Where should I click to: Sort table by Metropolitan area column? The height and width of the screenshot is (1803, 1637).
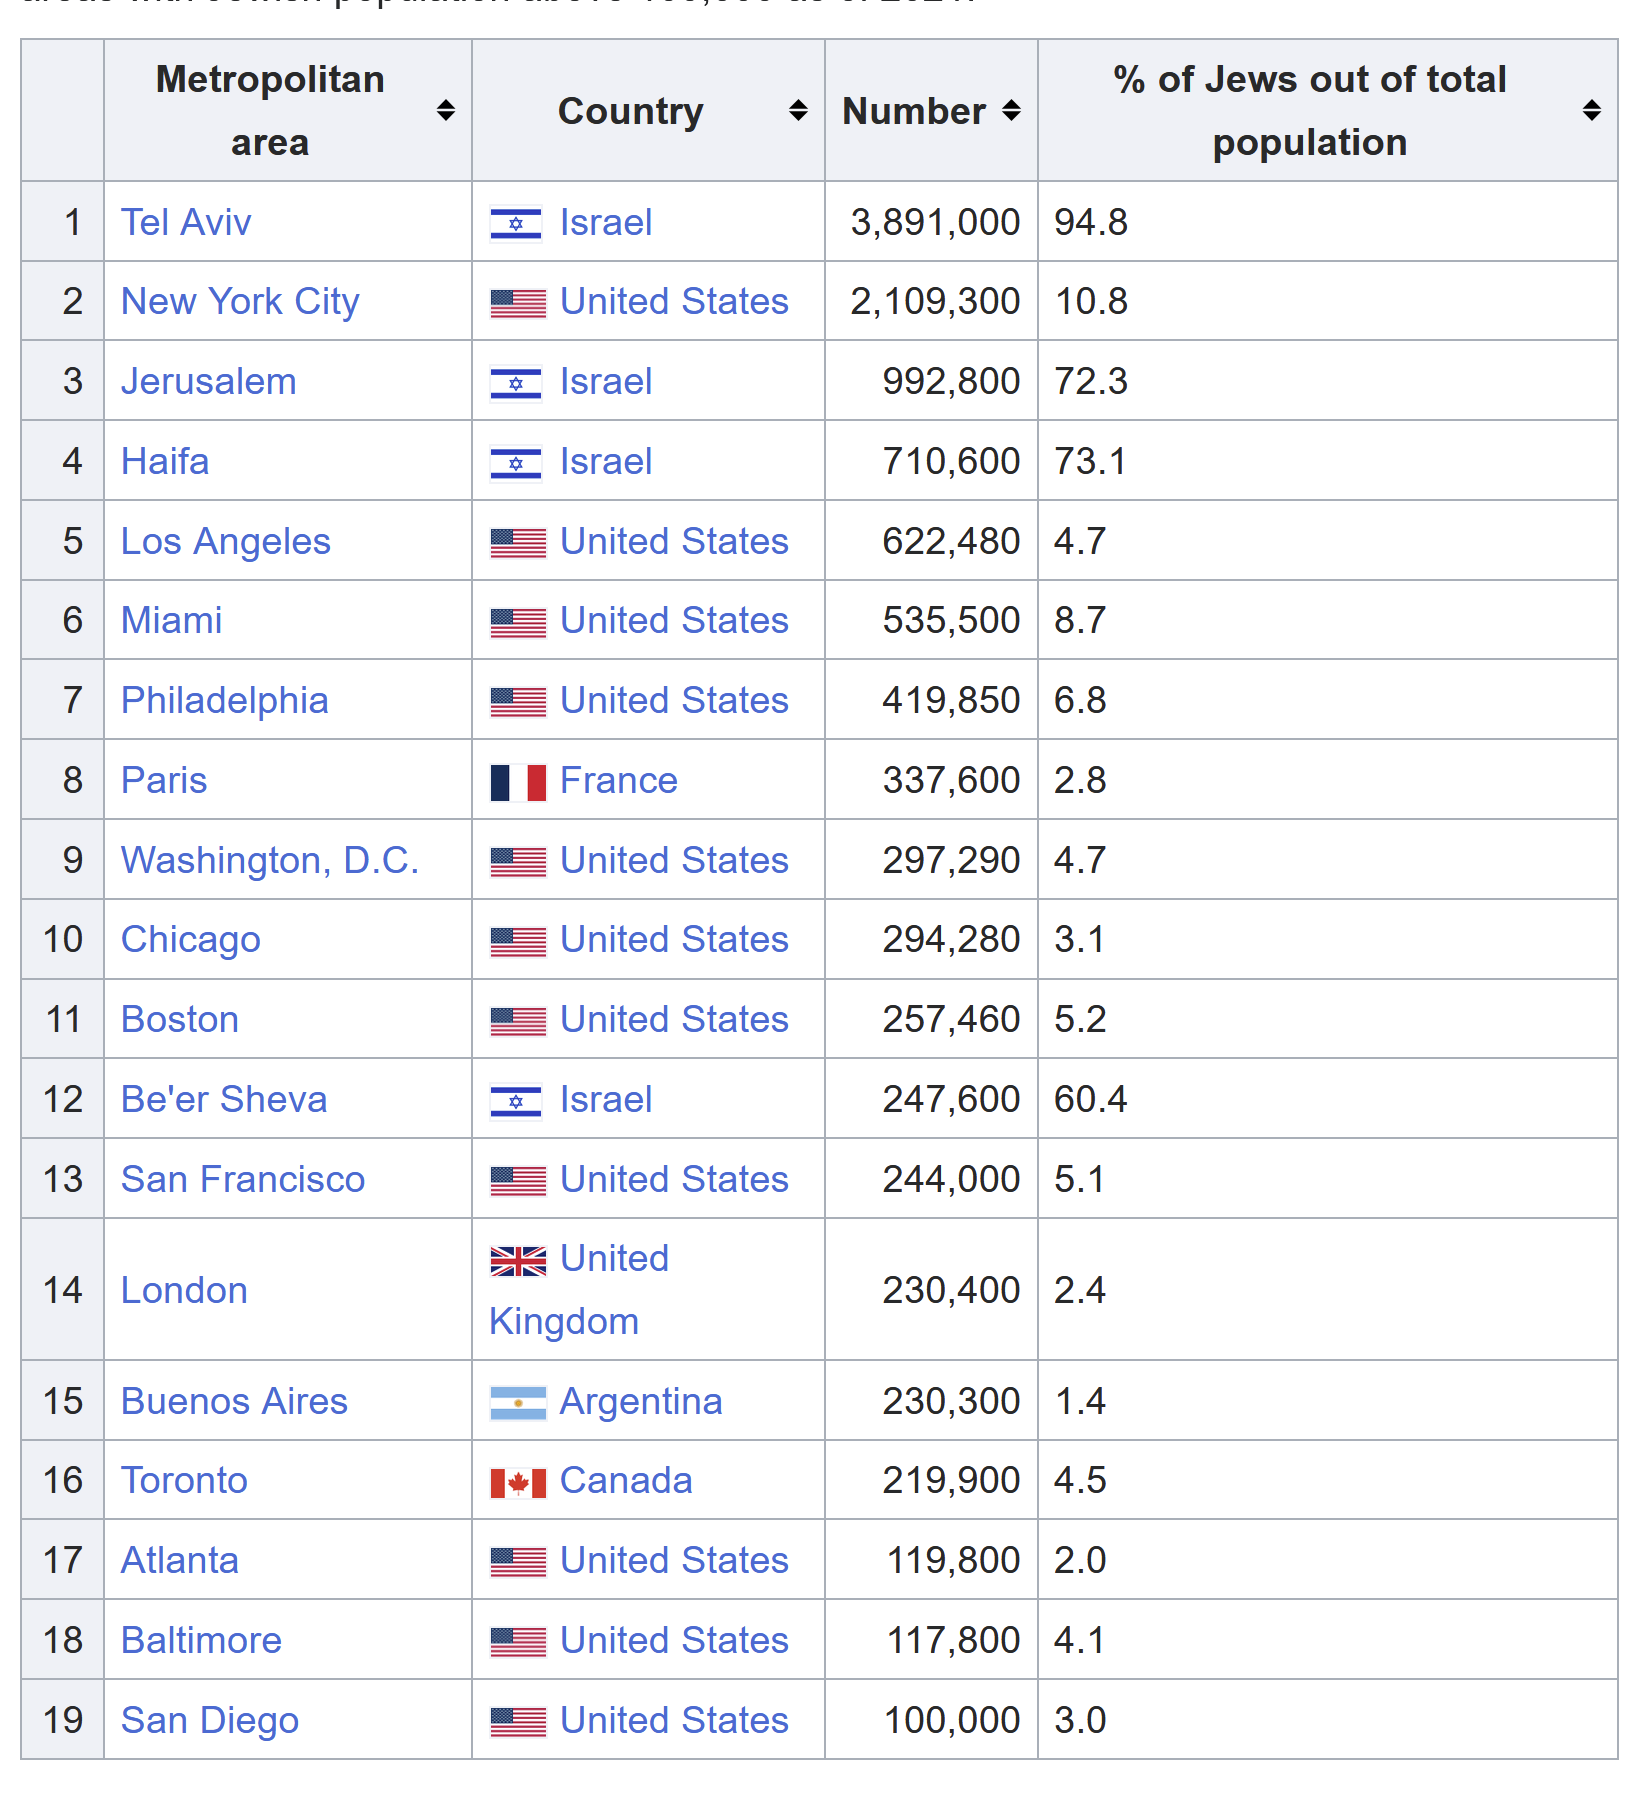(446, 111)
